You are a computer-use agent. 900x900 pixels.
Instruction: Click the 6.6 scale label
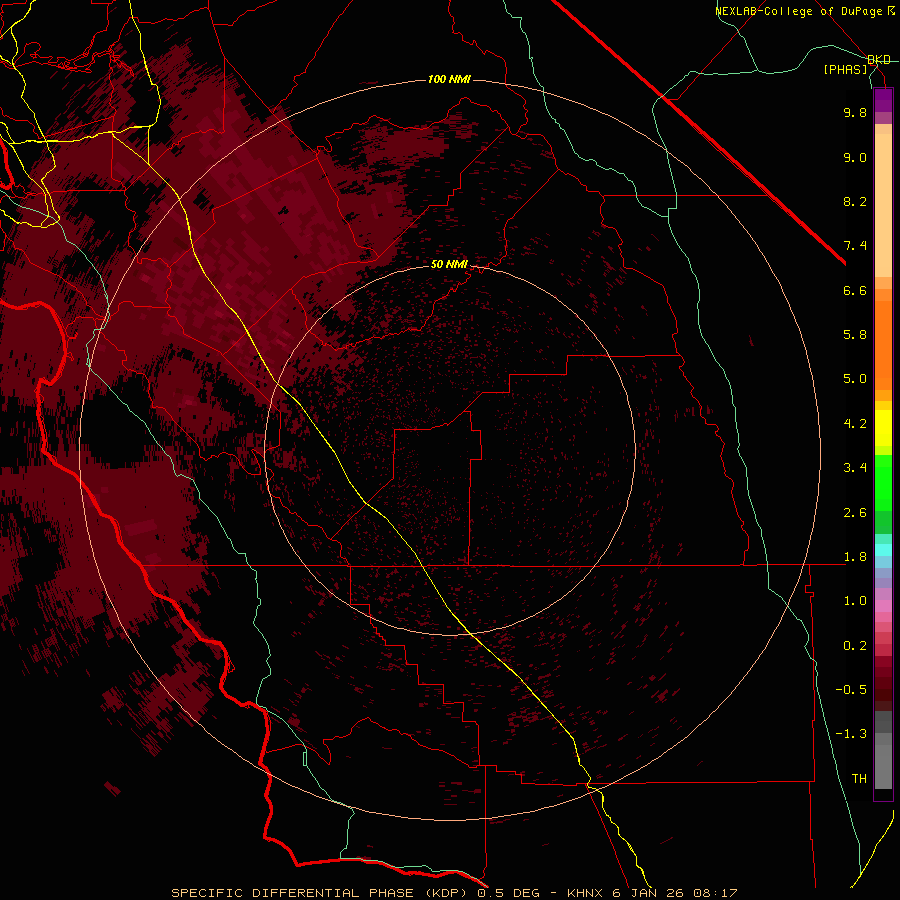pos(855,290)
